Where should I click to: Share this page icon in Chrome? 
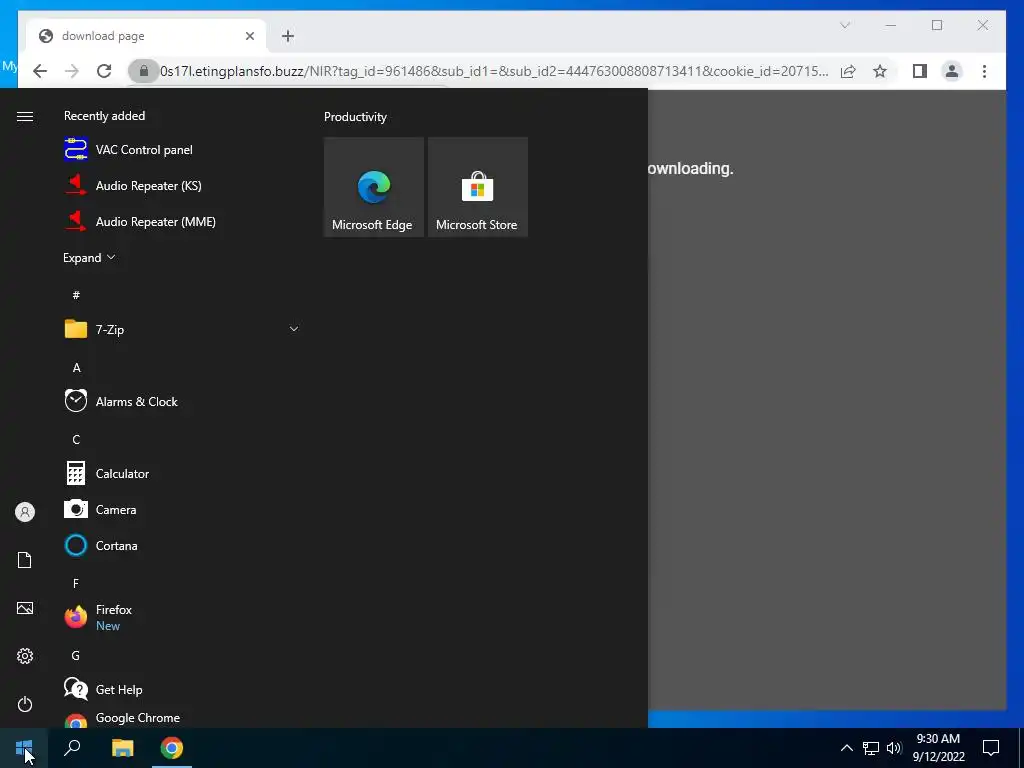click(x=848, y=71)
